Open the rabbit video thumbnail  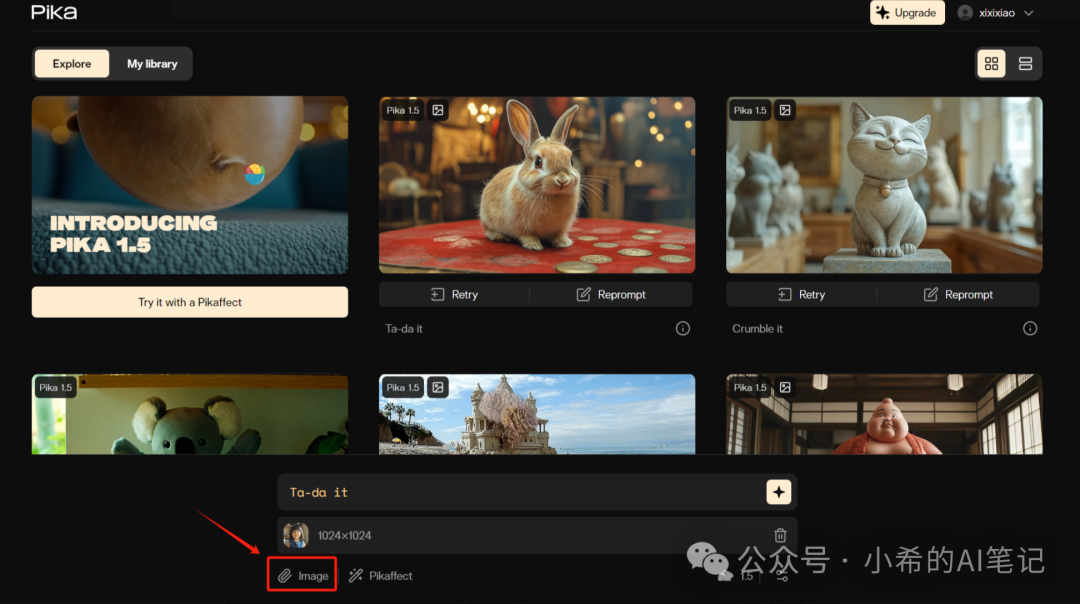pyautogui.click(x=537, y=185)
